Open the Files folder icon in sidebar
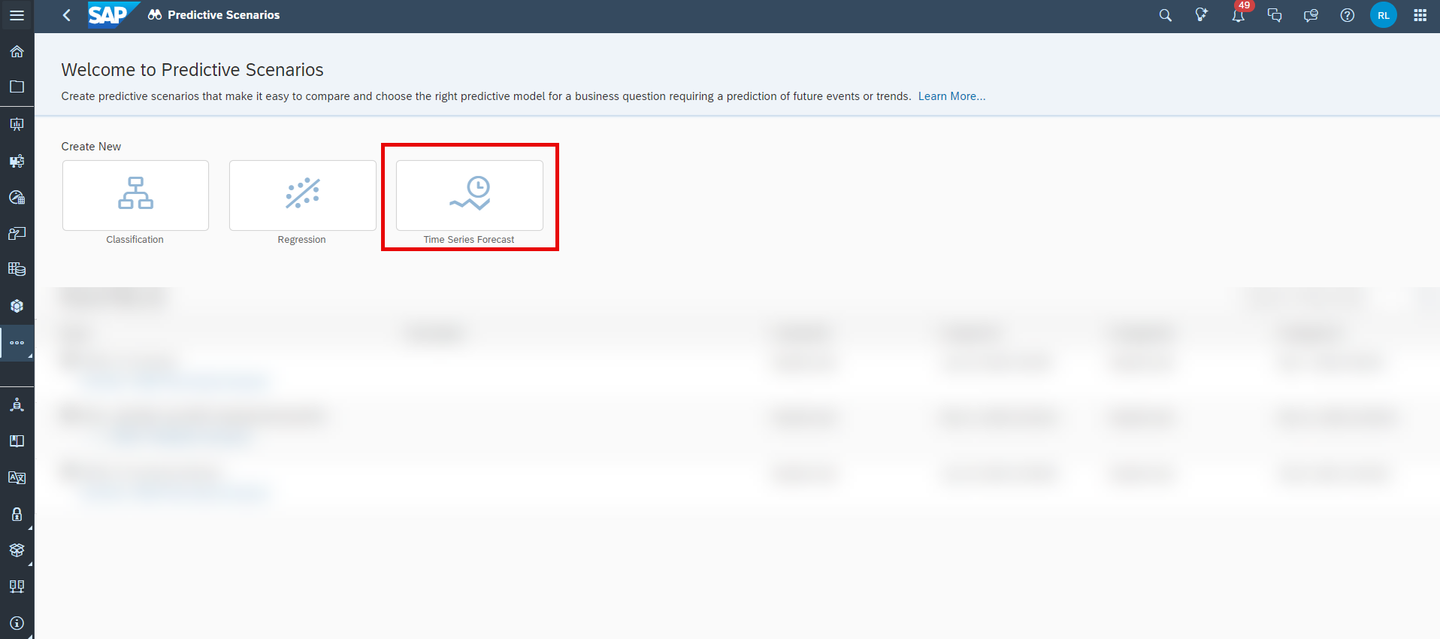Viewport: 1440px width, 639px height. (x=17, y=87)
